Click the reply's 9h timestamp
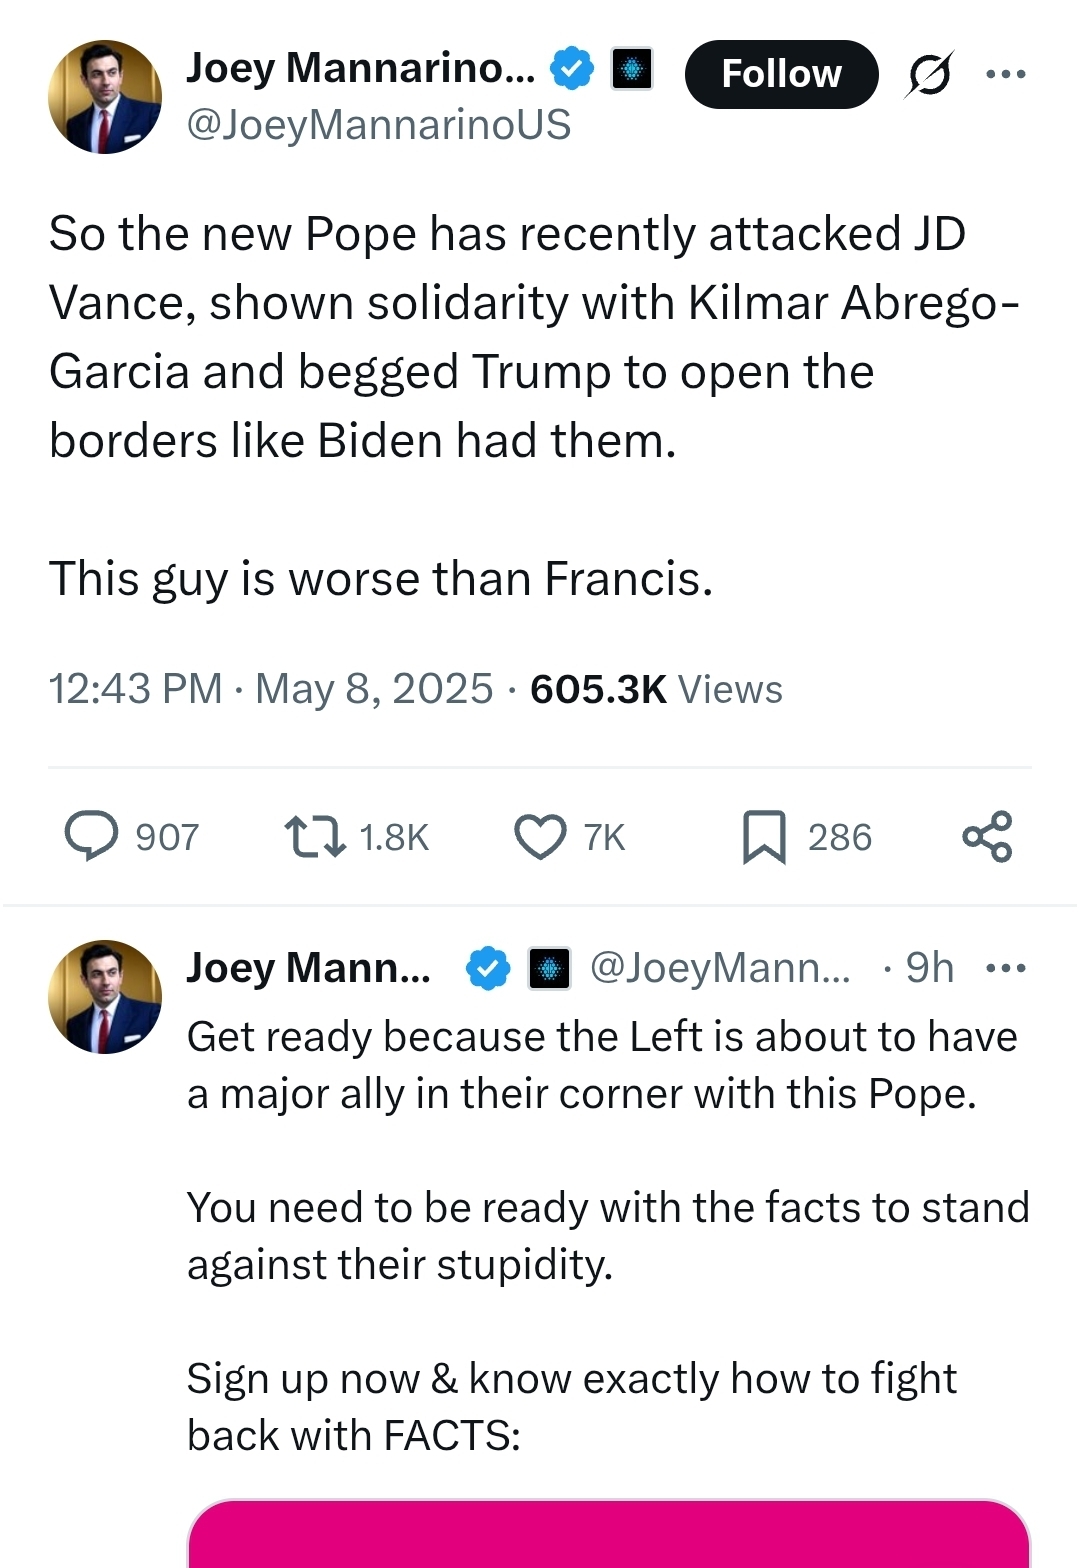The height and width of the screenshot is (1568, 1080). [930, 968]
